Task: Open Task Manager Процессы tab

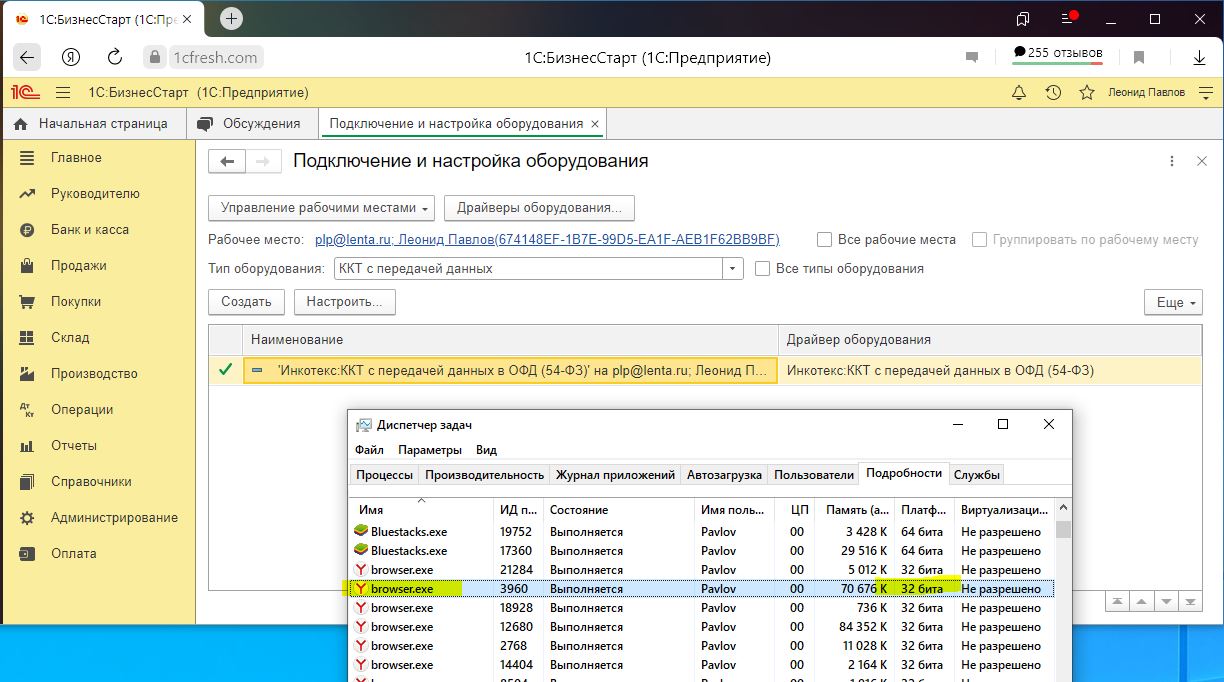Action: 385,475
